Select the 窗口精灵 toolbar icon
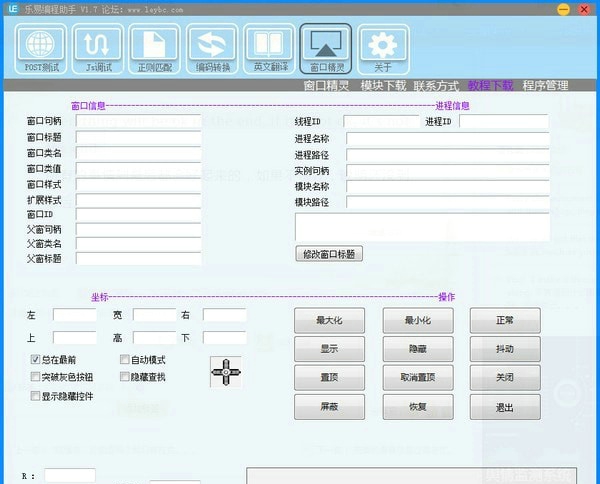The width and height of the screenshot is (600, 484). point(326,50)
